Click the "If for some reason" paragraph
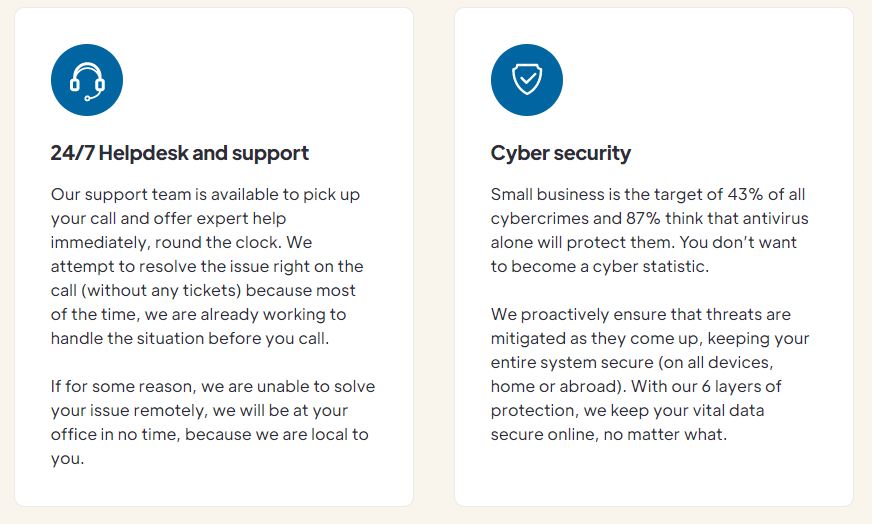 pos(212,422)
